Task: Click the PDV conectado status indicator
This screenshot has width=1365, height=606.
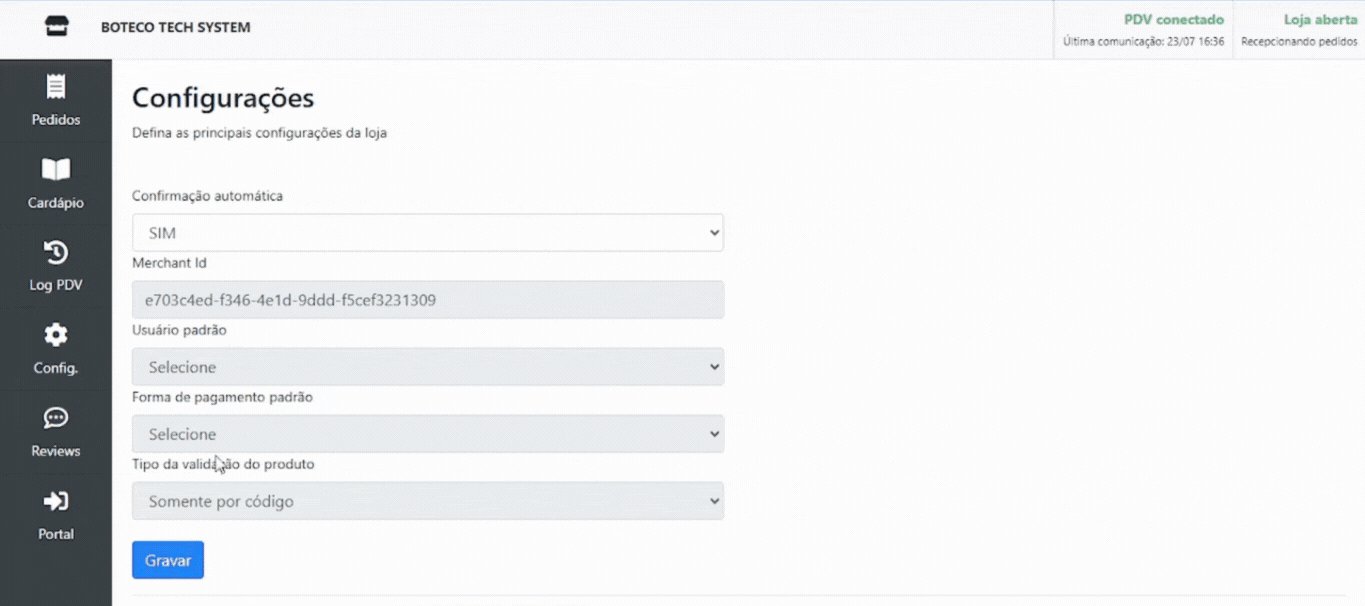Action: 1173,20
